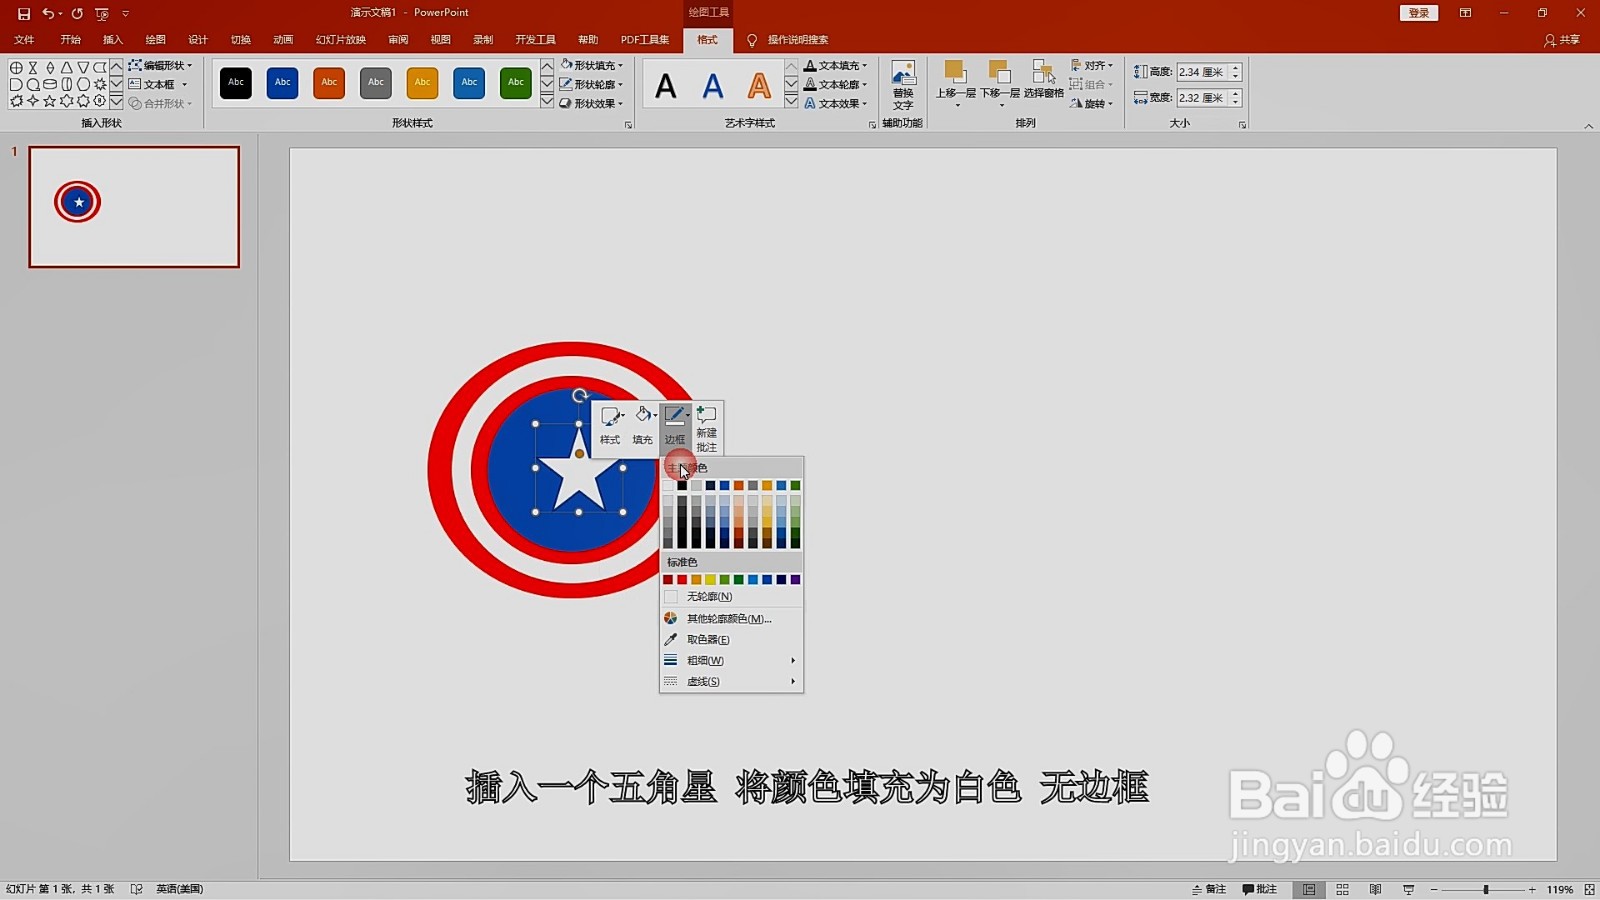Open the 文本填充 (Text Fill) dropdown
Viewport: 1600px width, 900px height.
(836, 65)
